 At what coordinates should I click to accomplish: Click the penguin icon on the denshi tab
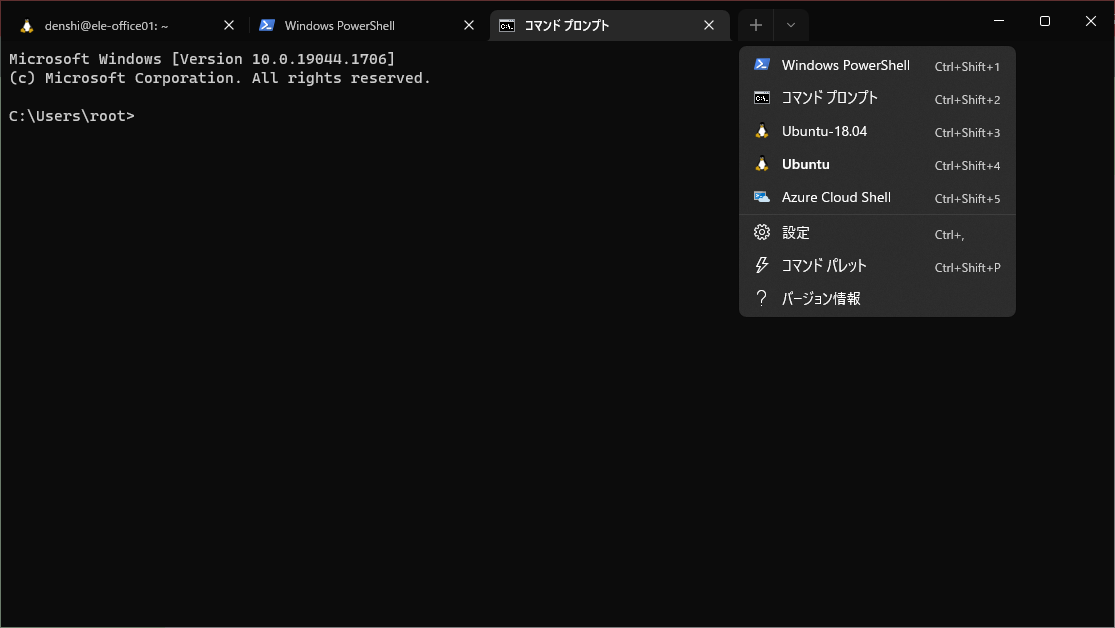[x=27, y=26]
